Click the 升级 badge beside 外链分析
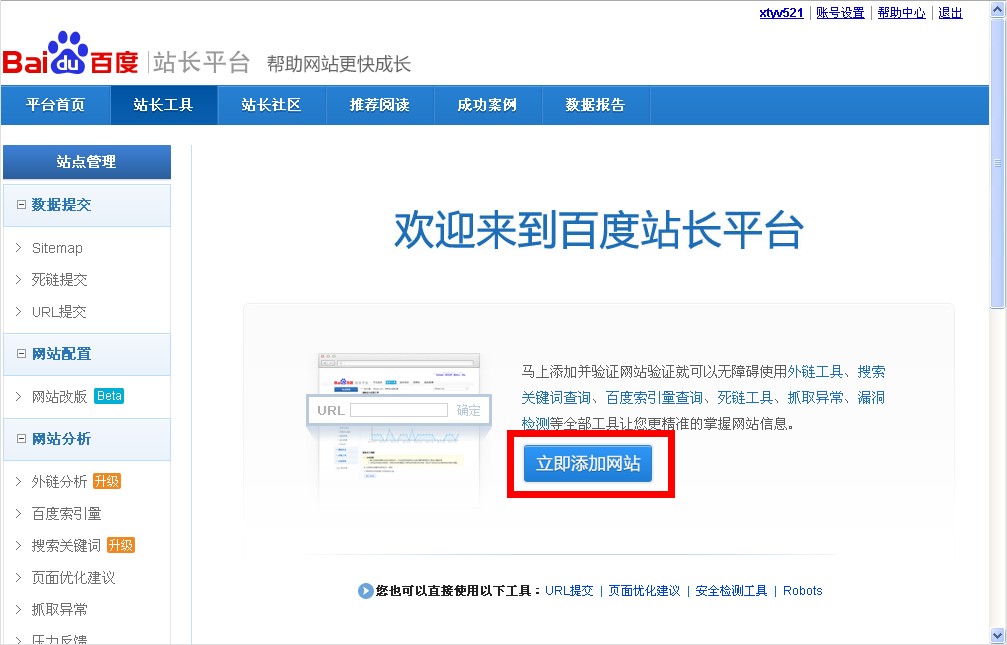The height and width of the screenshot is (645, 1007). (106, 480)
